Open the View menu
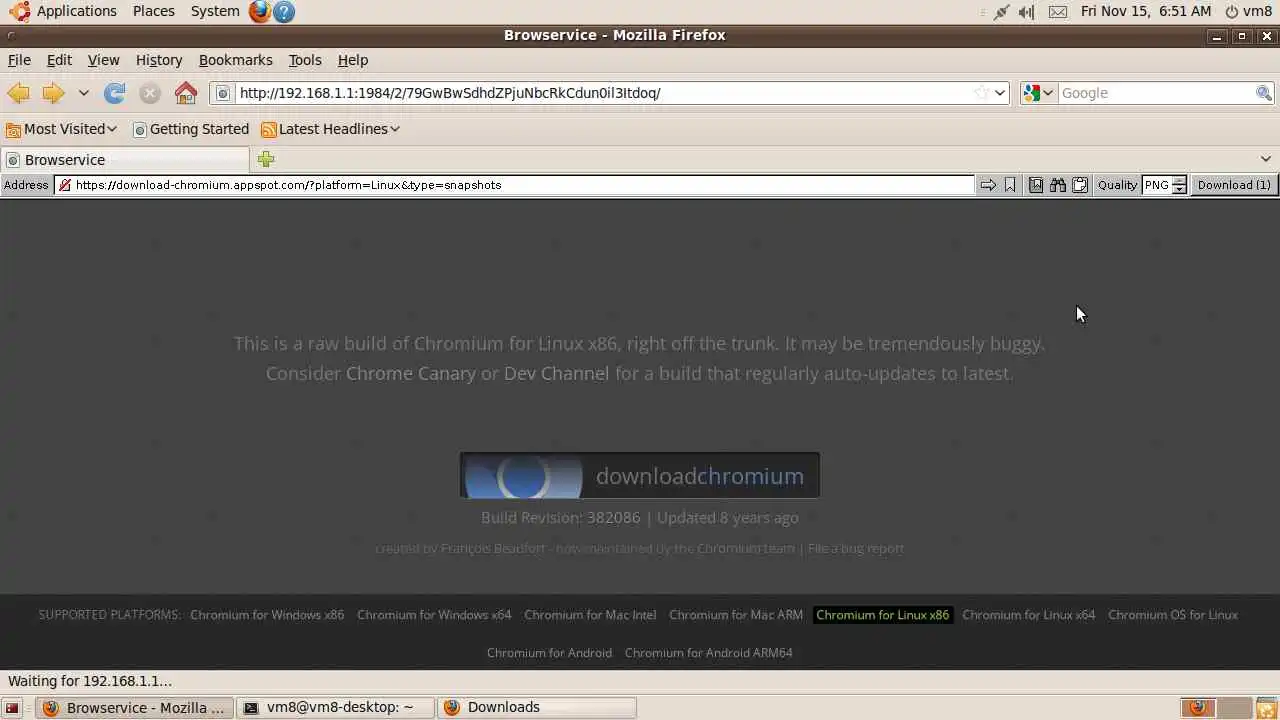The height and width of the screenshot is (720, 1280). (x=103, y=60)
